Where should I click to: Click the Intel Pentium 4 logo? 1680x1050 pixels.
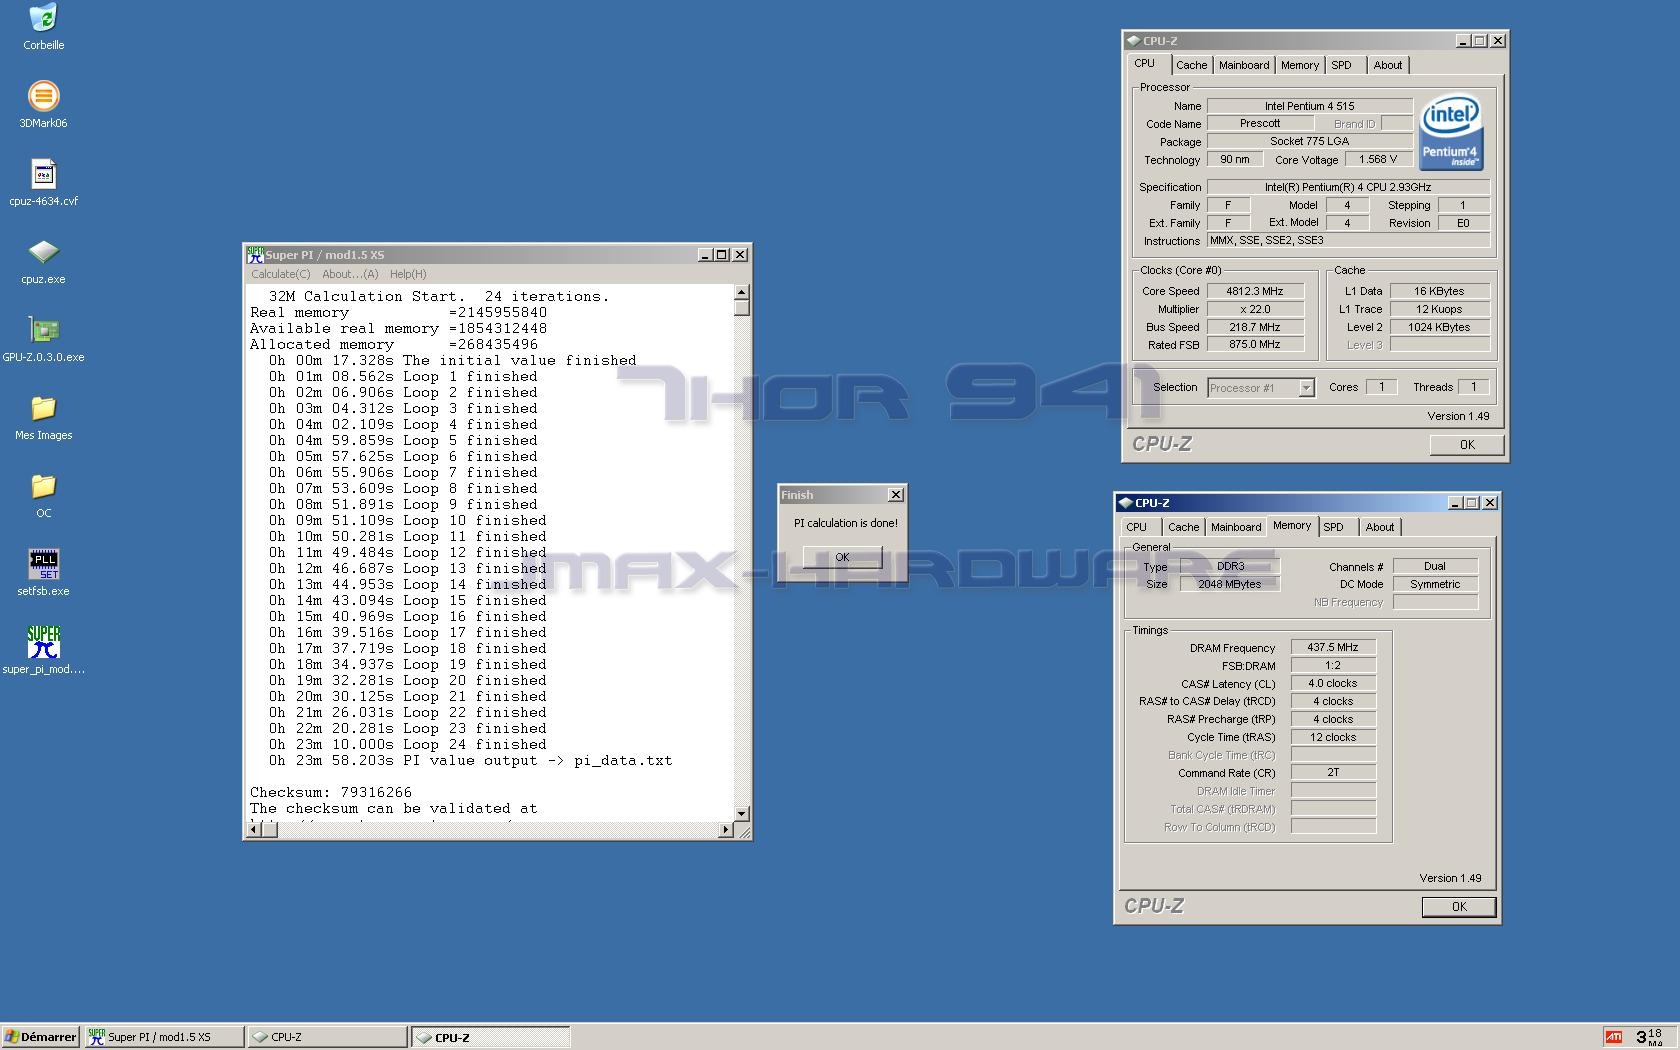click(1451, 134)
